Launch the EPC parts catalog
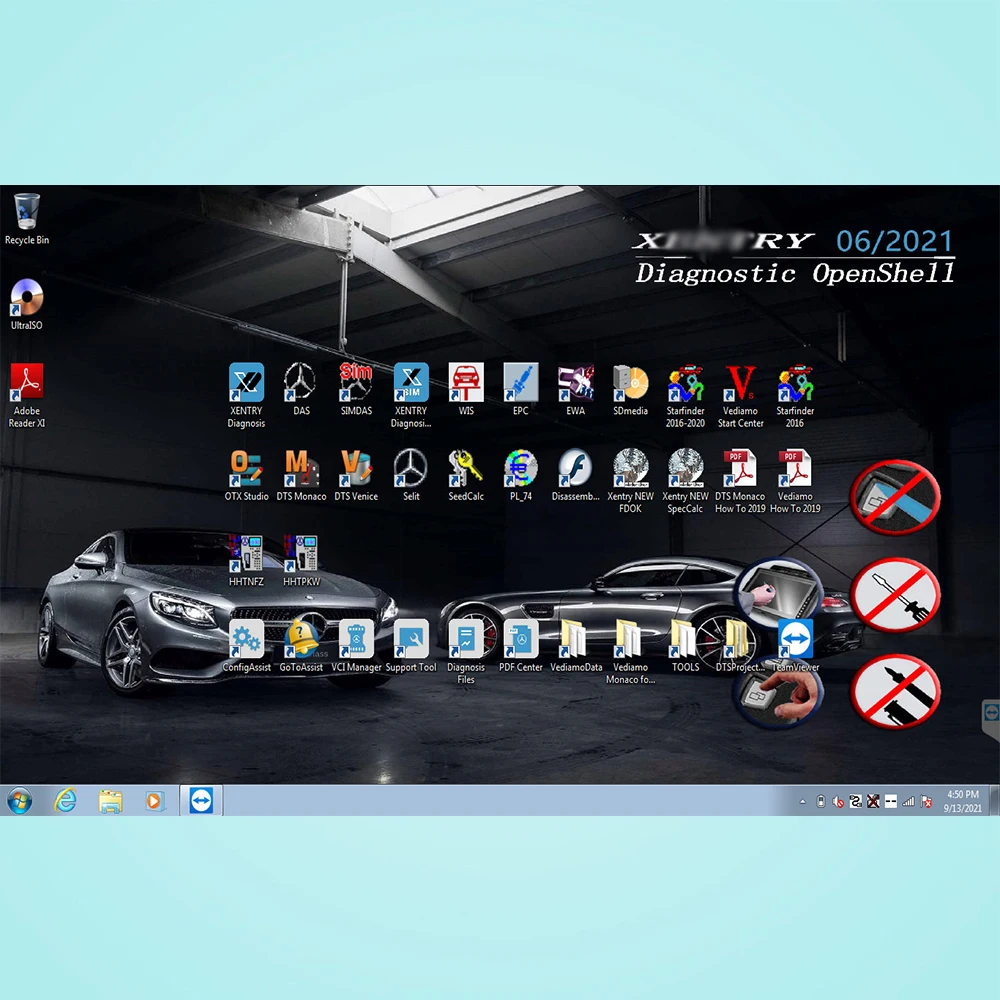Image resolution: width=1000 pixels, height=1000 pixels. point(521,389)
